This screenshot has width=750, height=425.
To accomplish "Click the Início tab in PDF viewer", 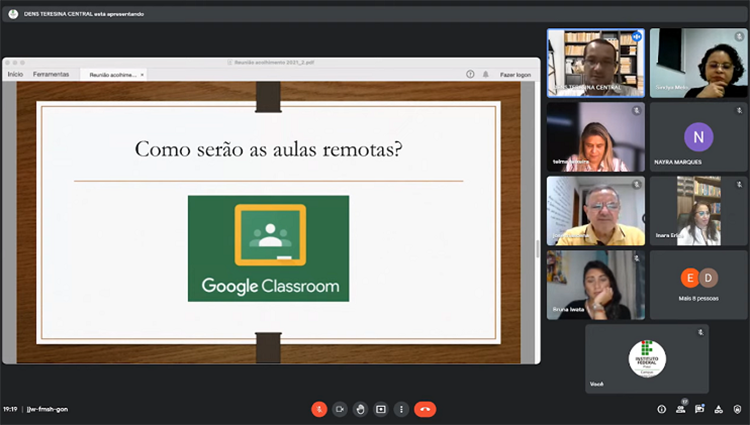I will tap(15, 74).
